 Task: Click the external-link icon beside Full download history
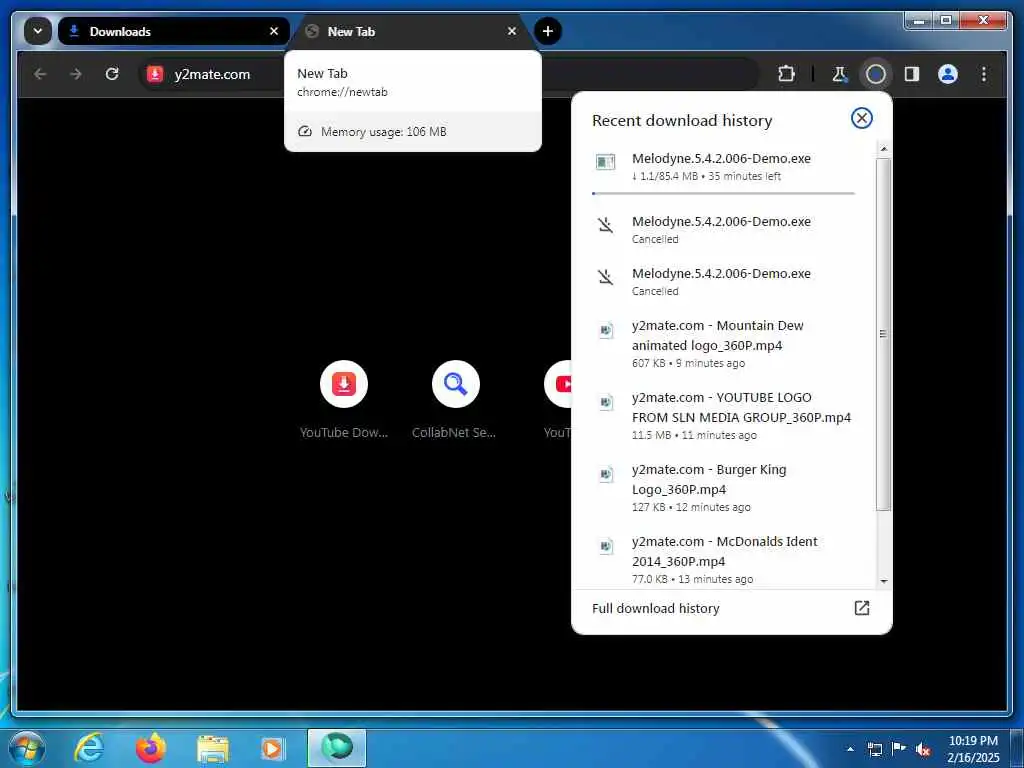pyautogui.click(x=861, y=608)
